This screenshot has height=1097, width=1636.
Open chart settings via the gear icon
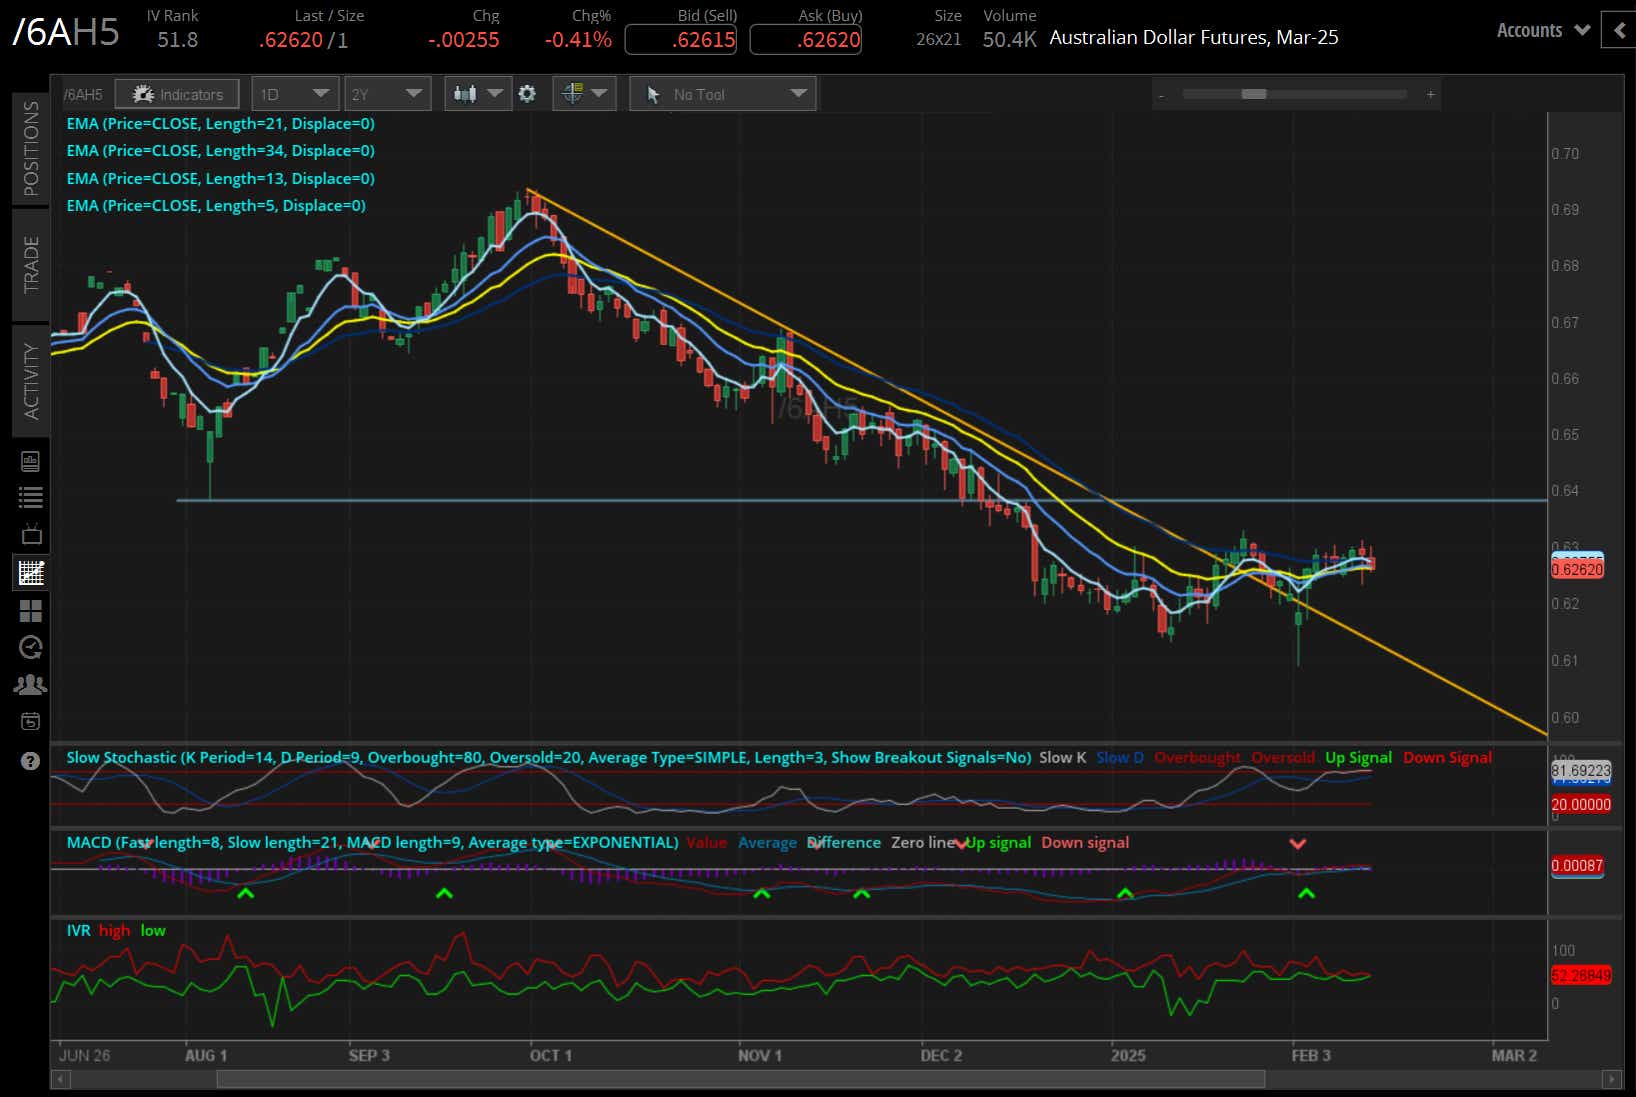pos(527,93)
